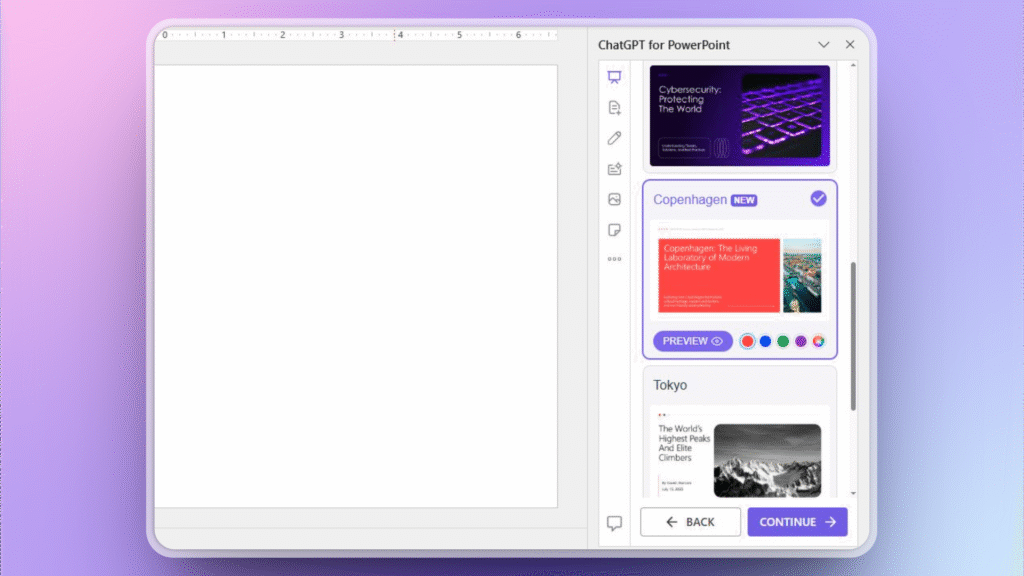
Task: Select the Cybersecurity template thumbnail
Action: 739,115
